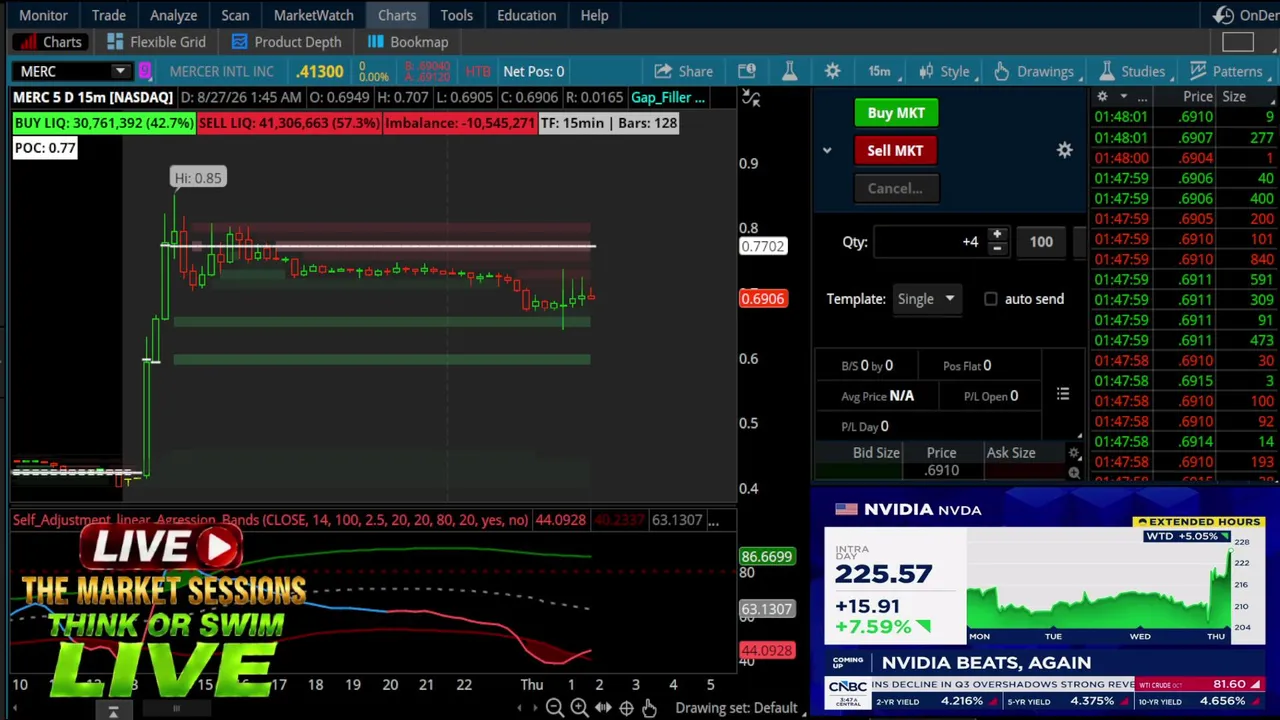The height and width of the screenshot is (720, 1280).
Task: Select the Charts sub-tab with candlestick icon
Action: (50, 42)
